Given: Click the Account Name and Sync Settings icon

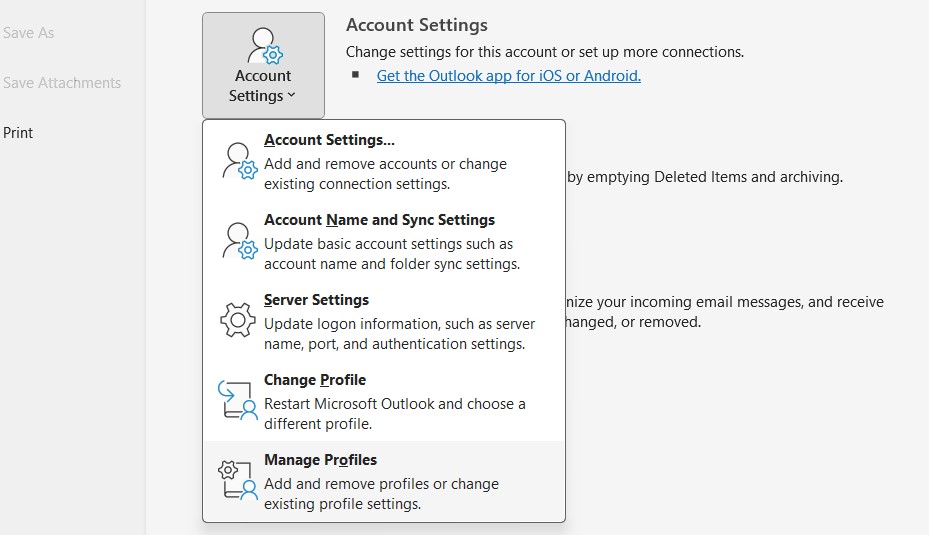Looking at the screenshot, I should pos(239,241).
